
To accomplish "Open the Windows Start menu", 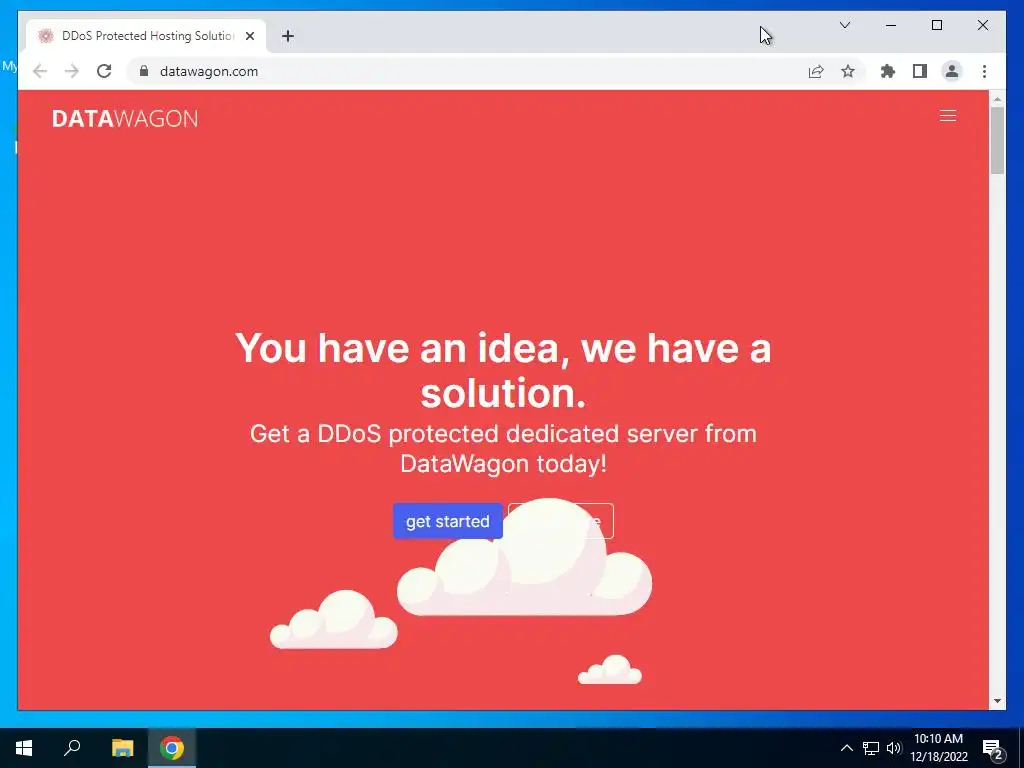I will point(24,748).
